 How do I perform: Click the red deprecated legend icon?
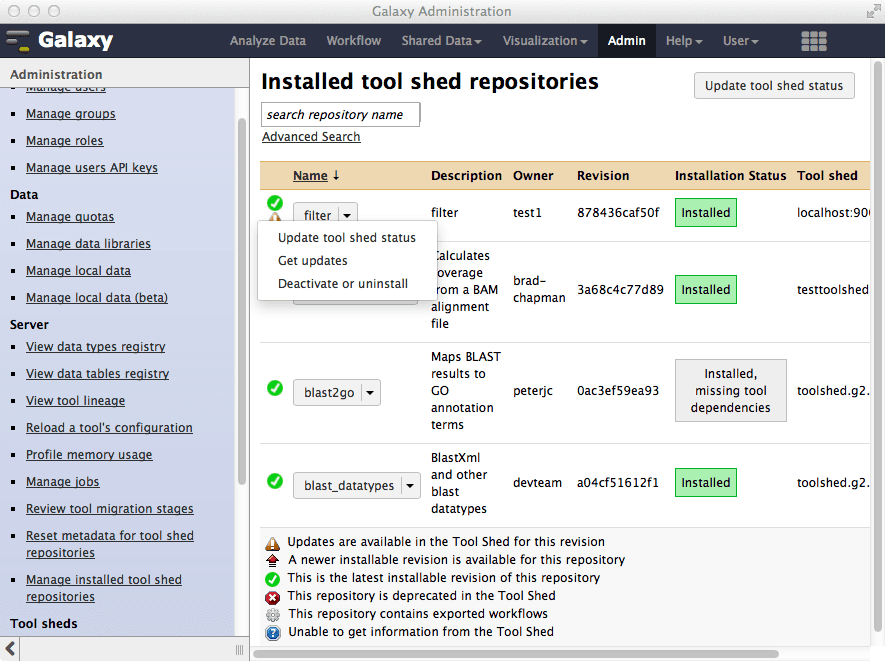pyautogui.click(x=272, y=596)
